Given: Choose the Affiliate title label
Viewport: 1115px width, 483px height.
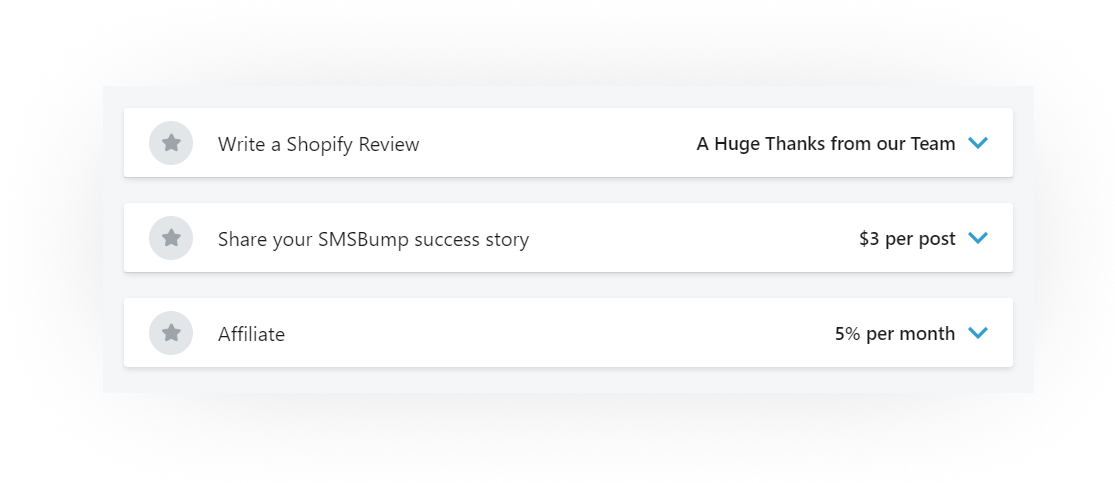Looking at the screenshot, I should [x=251, y=334].
